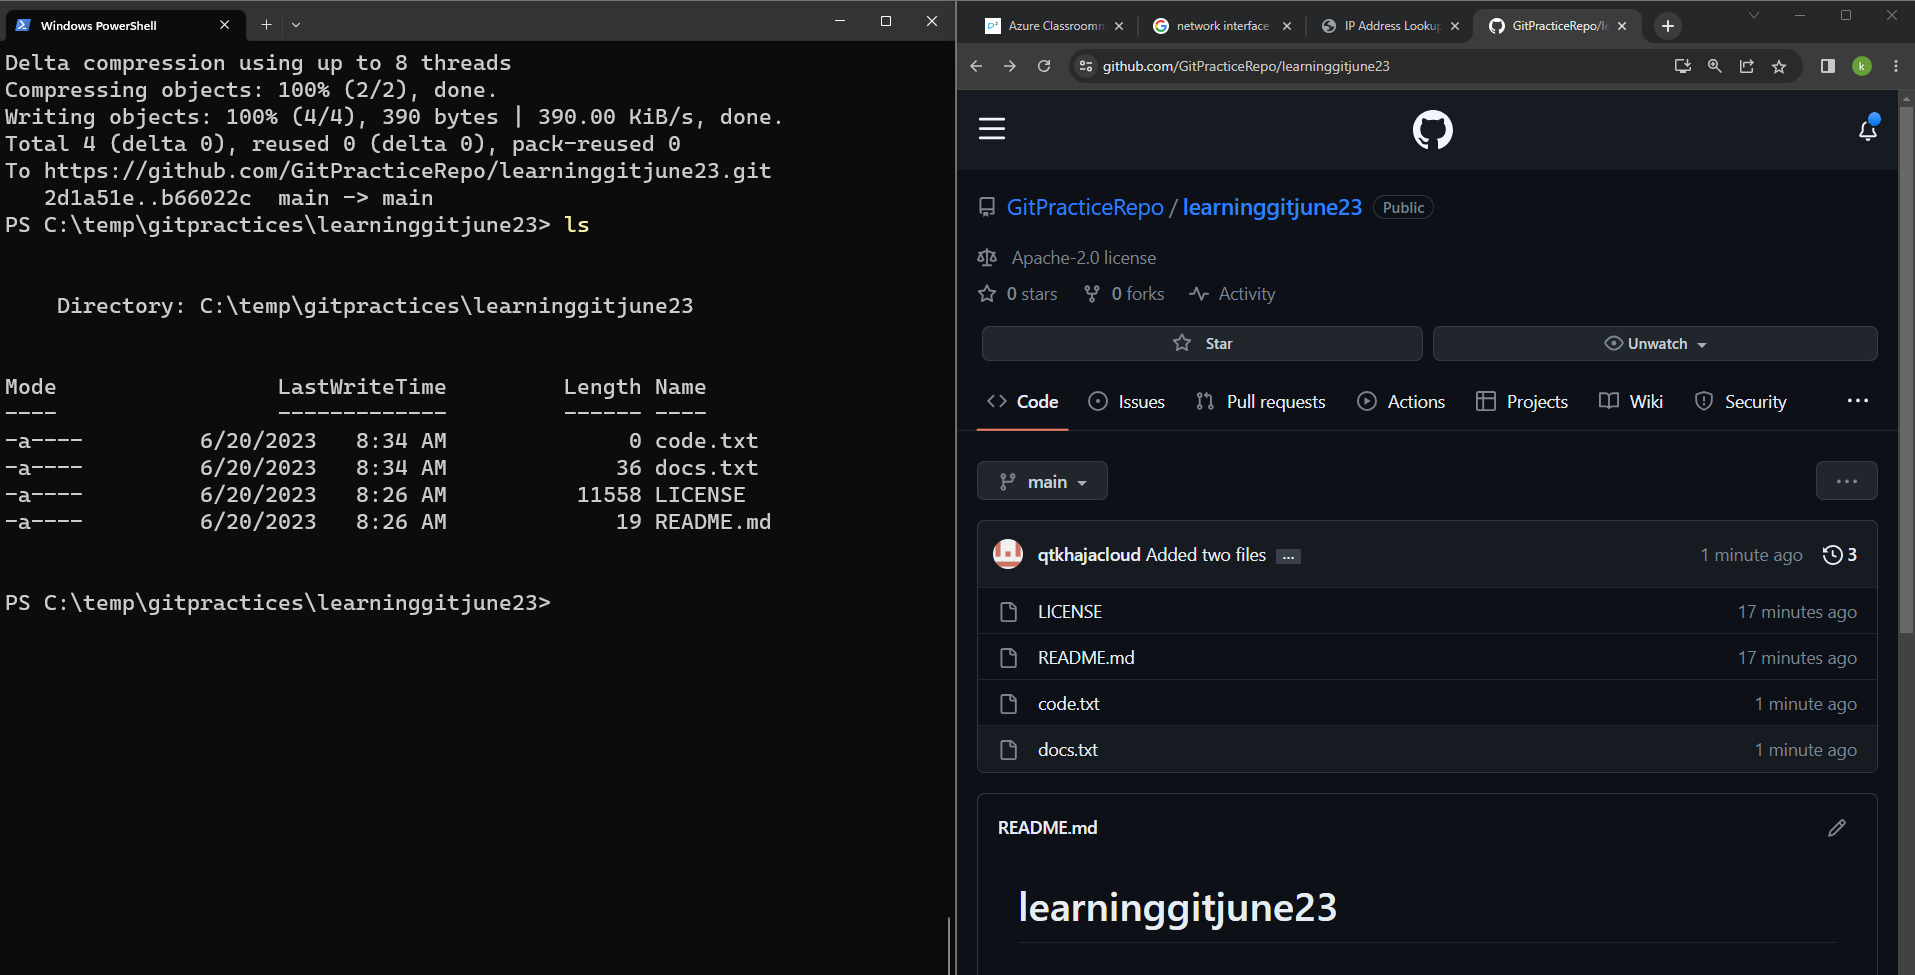Viewport: 1915px width, 975px height.
Task: Click the Apache-2.0 license link
Action: coord(1083,257)
